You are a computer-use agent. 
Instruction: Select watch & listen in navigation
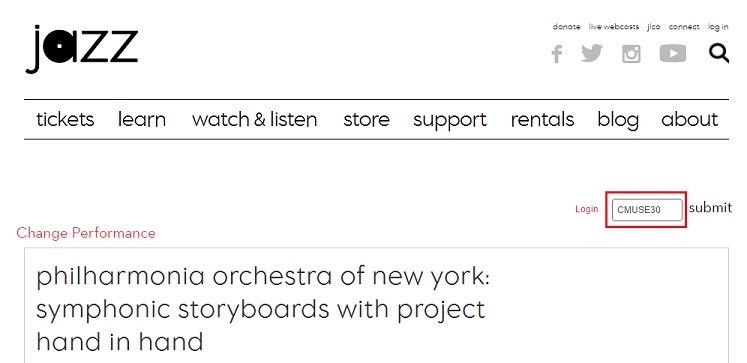coord(254,120)
